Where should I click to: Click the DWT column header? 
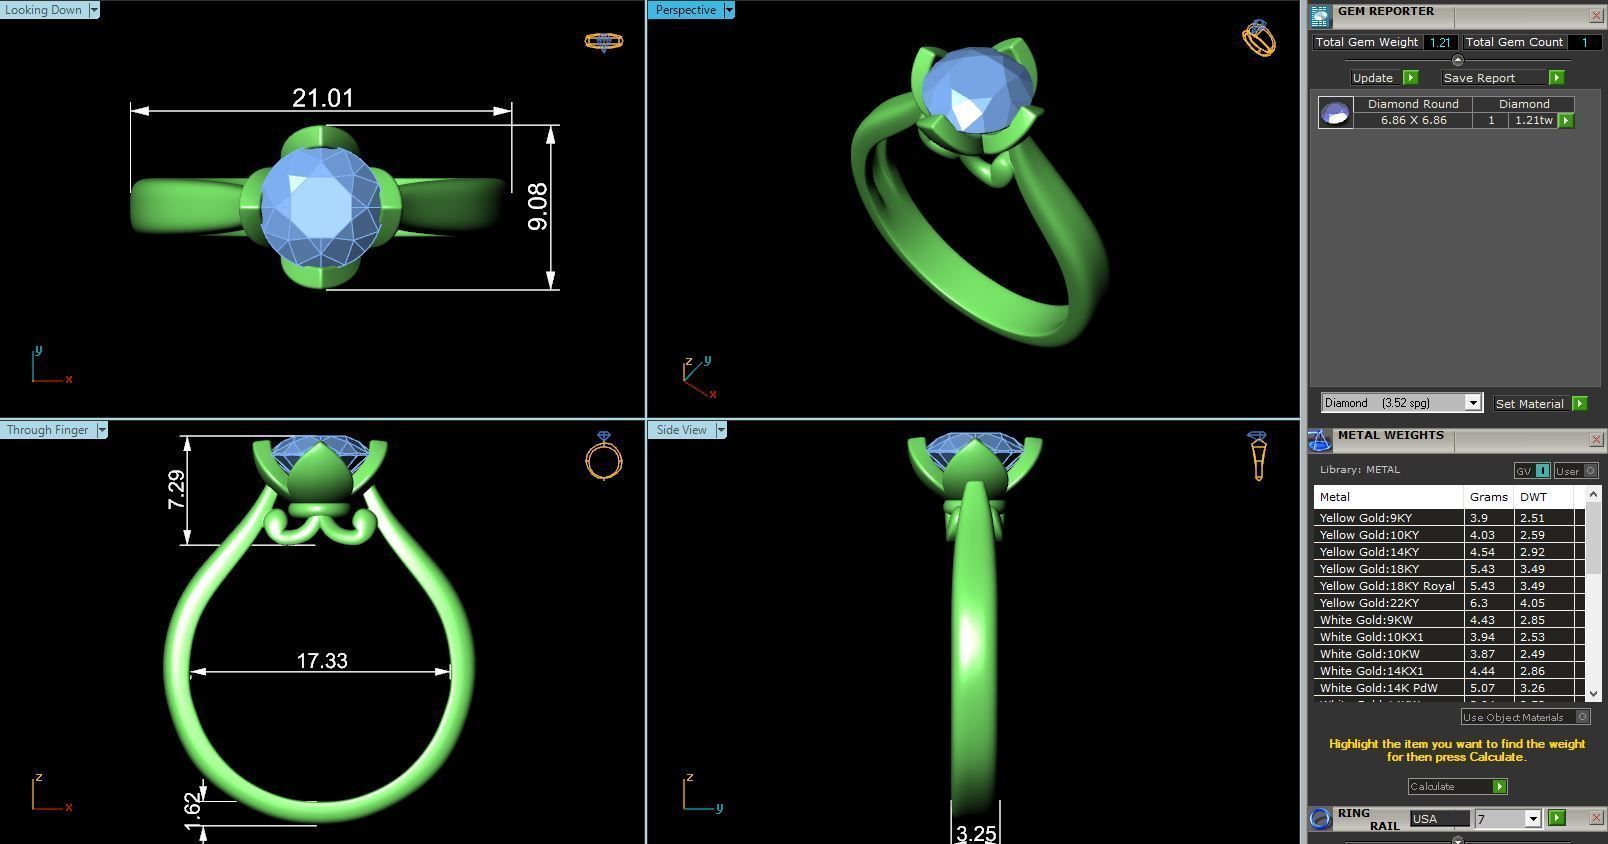pos(1544,497)
